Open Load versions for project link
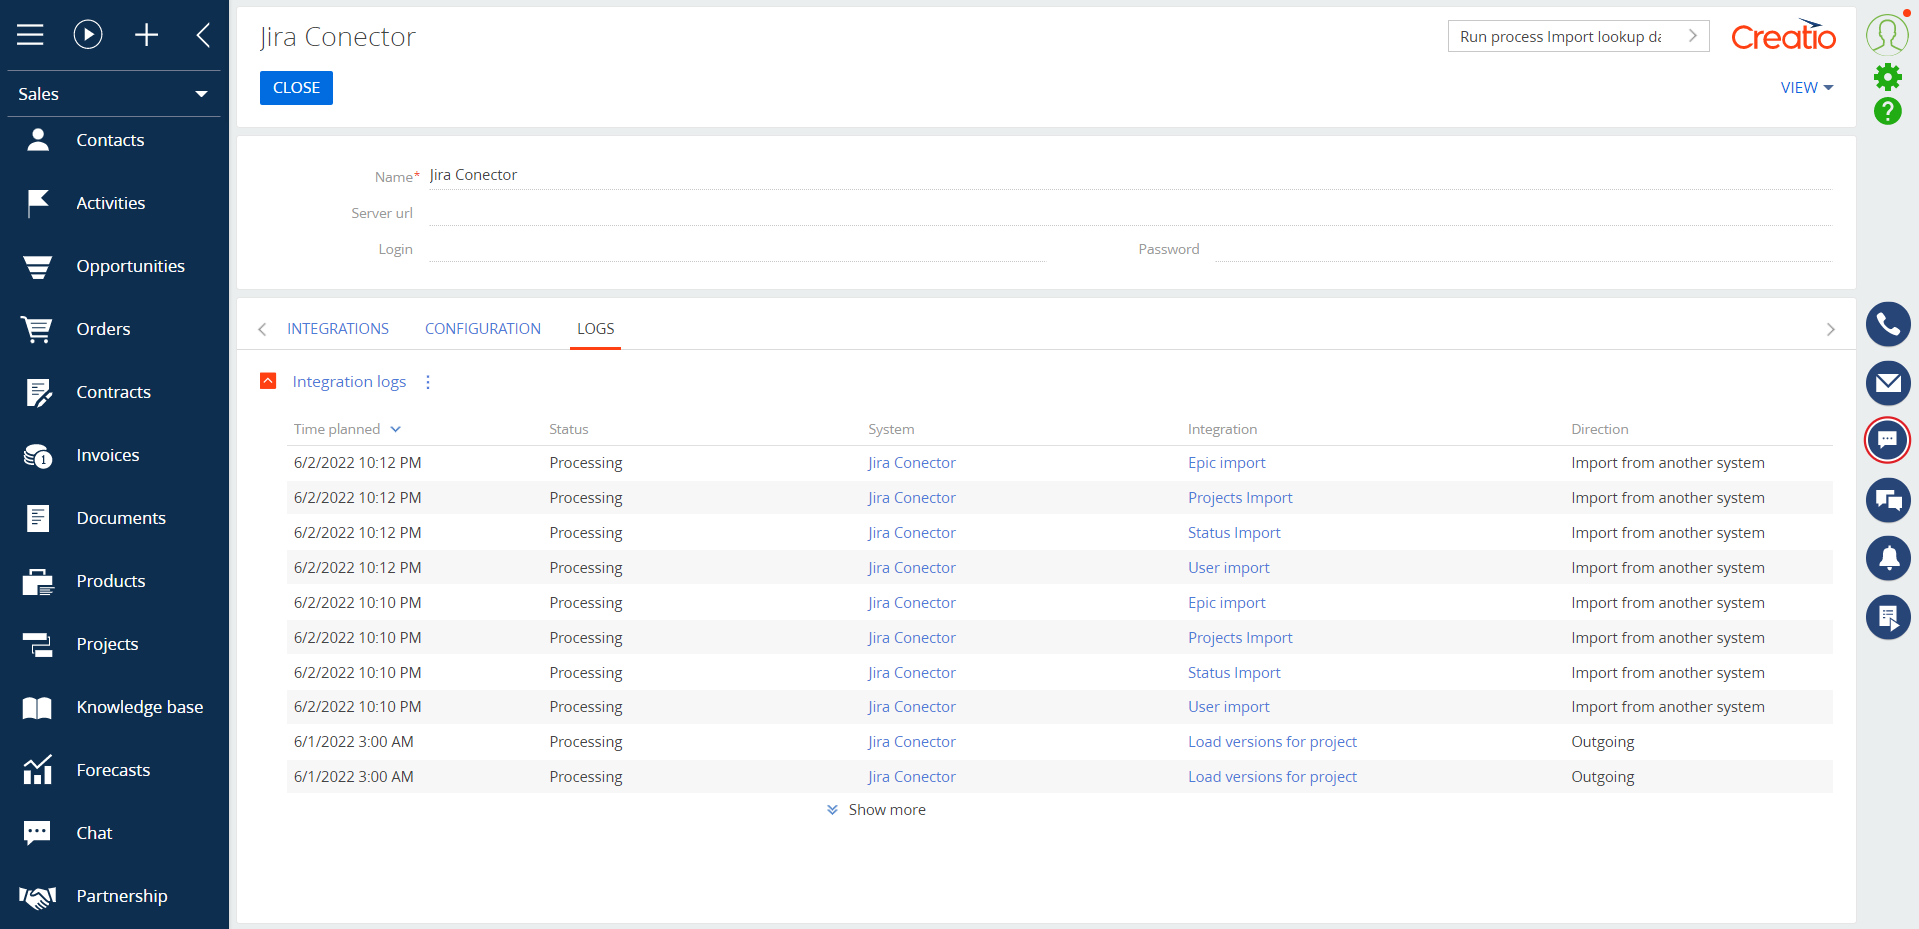 (x=1272, y=742)
